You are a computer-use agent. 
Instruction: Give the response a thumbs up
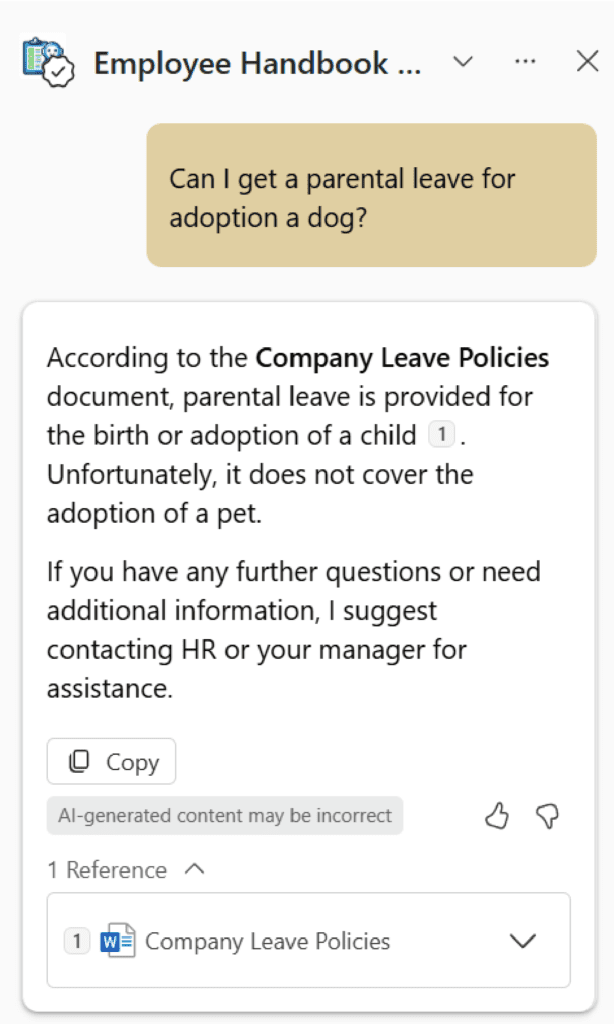[497, 816]
